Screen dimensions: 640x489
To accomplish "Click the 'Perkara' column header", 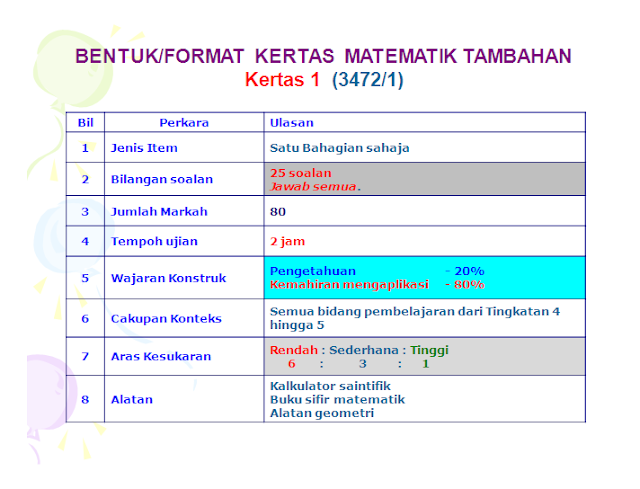I will point(184,122).
